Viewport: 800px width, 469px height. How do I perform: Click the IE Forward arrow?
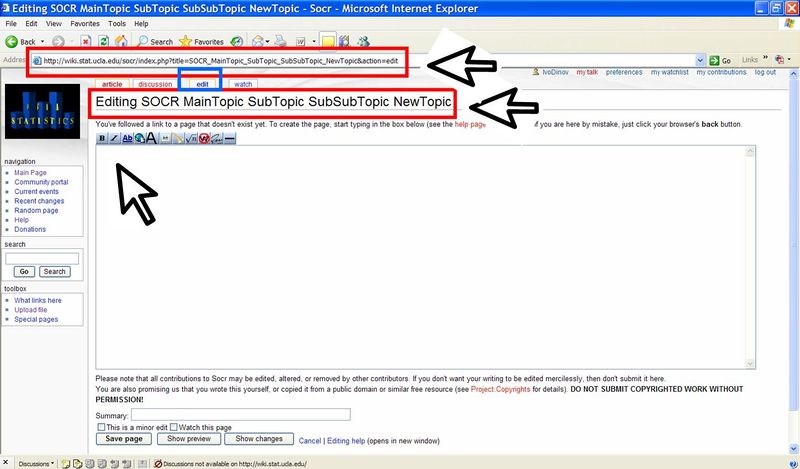(x=58, y=42)
